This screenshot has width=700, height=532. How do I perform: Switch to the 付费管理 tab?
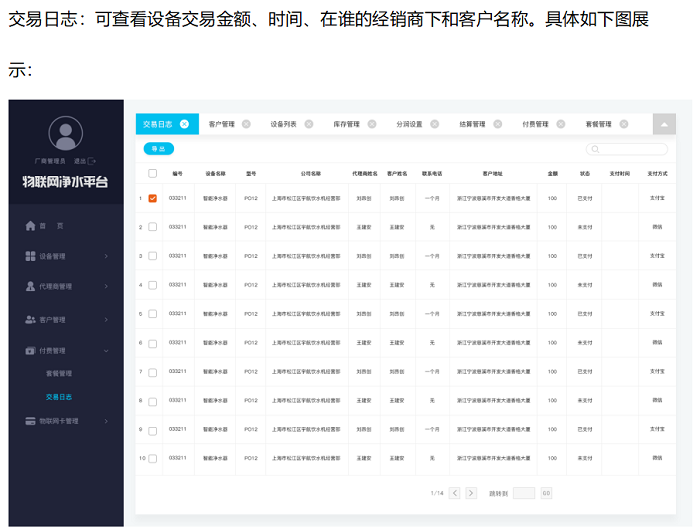pos(535,124)
